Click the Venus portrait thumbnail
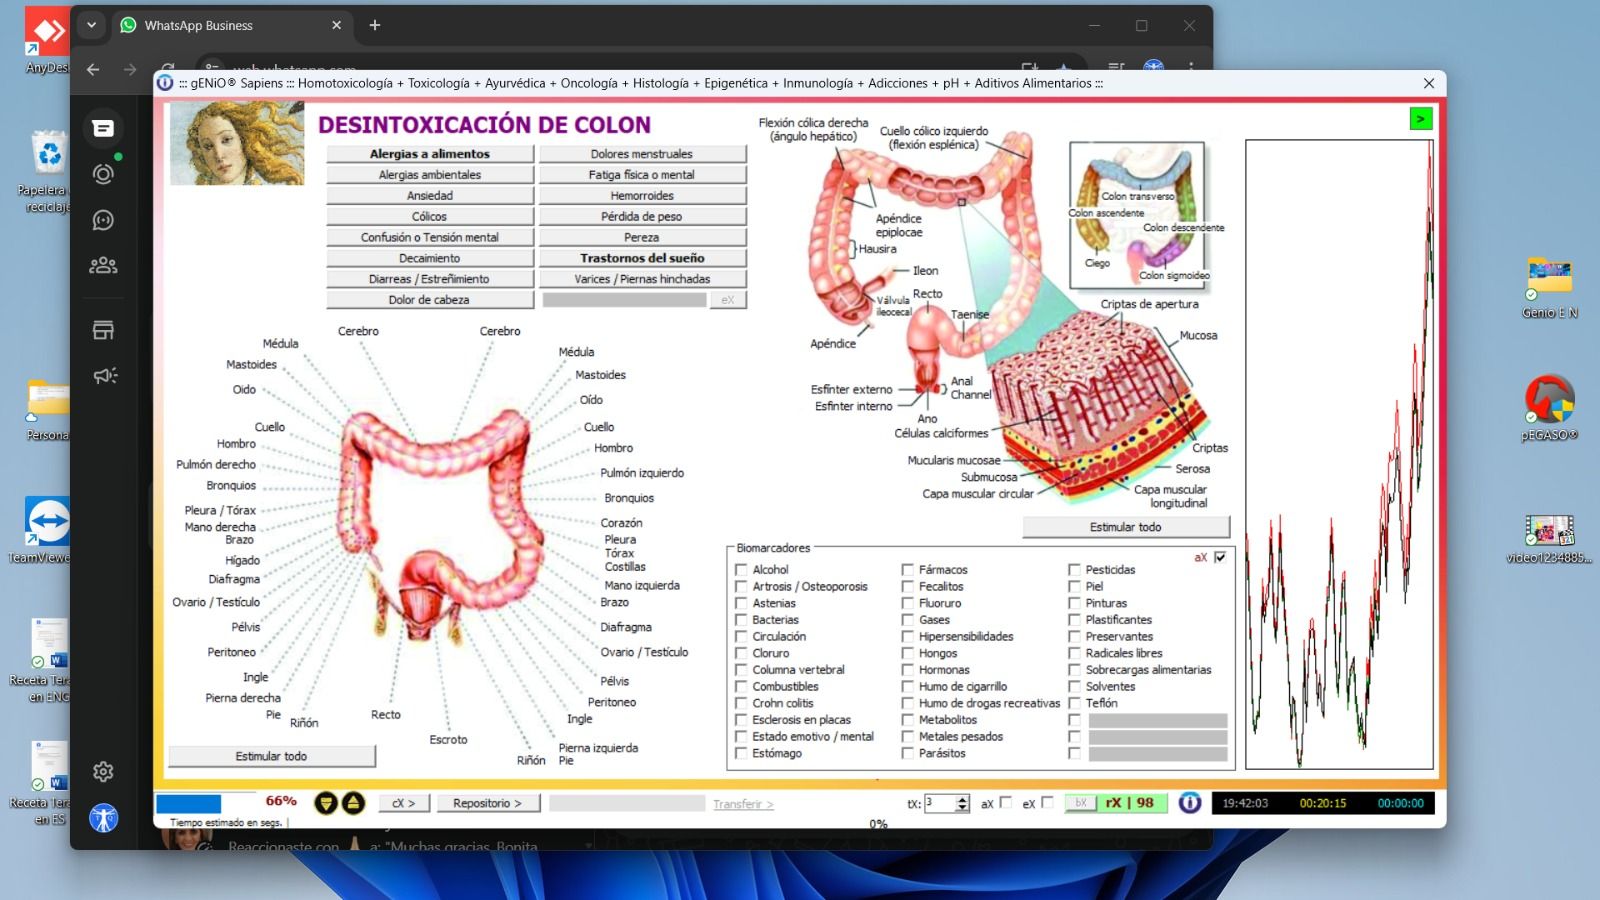Viewport: 1600px width, 900px height. (237, 143)
